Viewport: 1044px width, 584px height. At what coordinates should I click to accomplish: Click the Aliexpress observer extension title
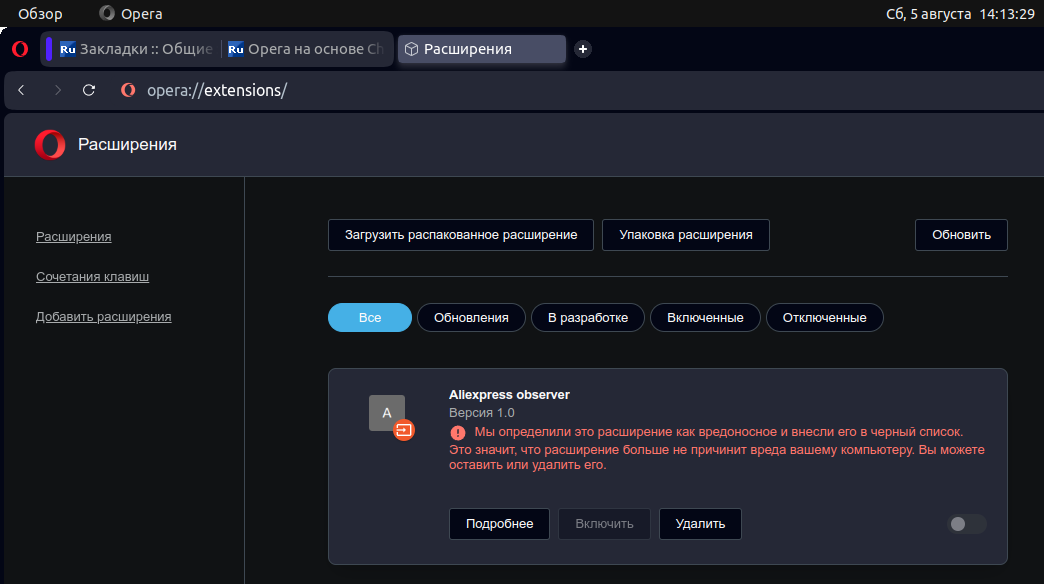point(509,395)
